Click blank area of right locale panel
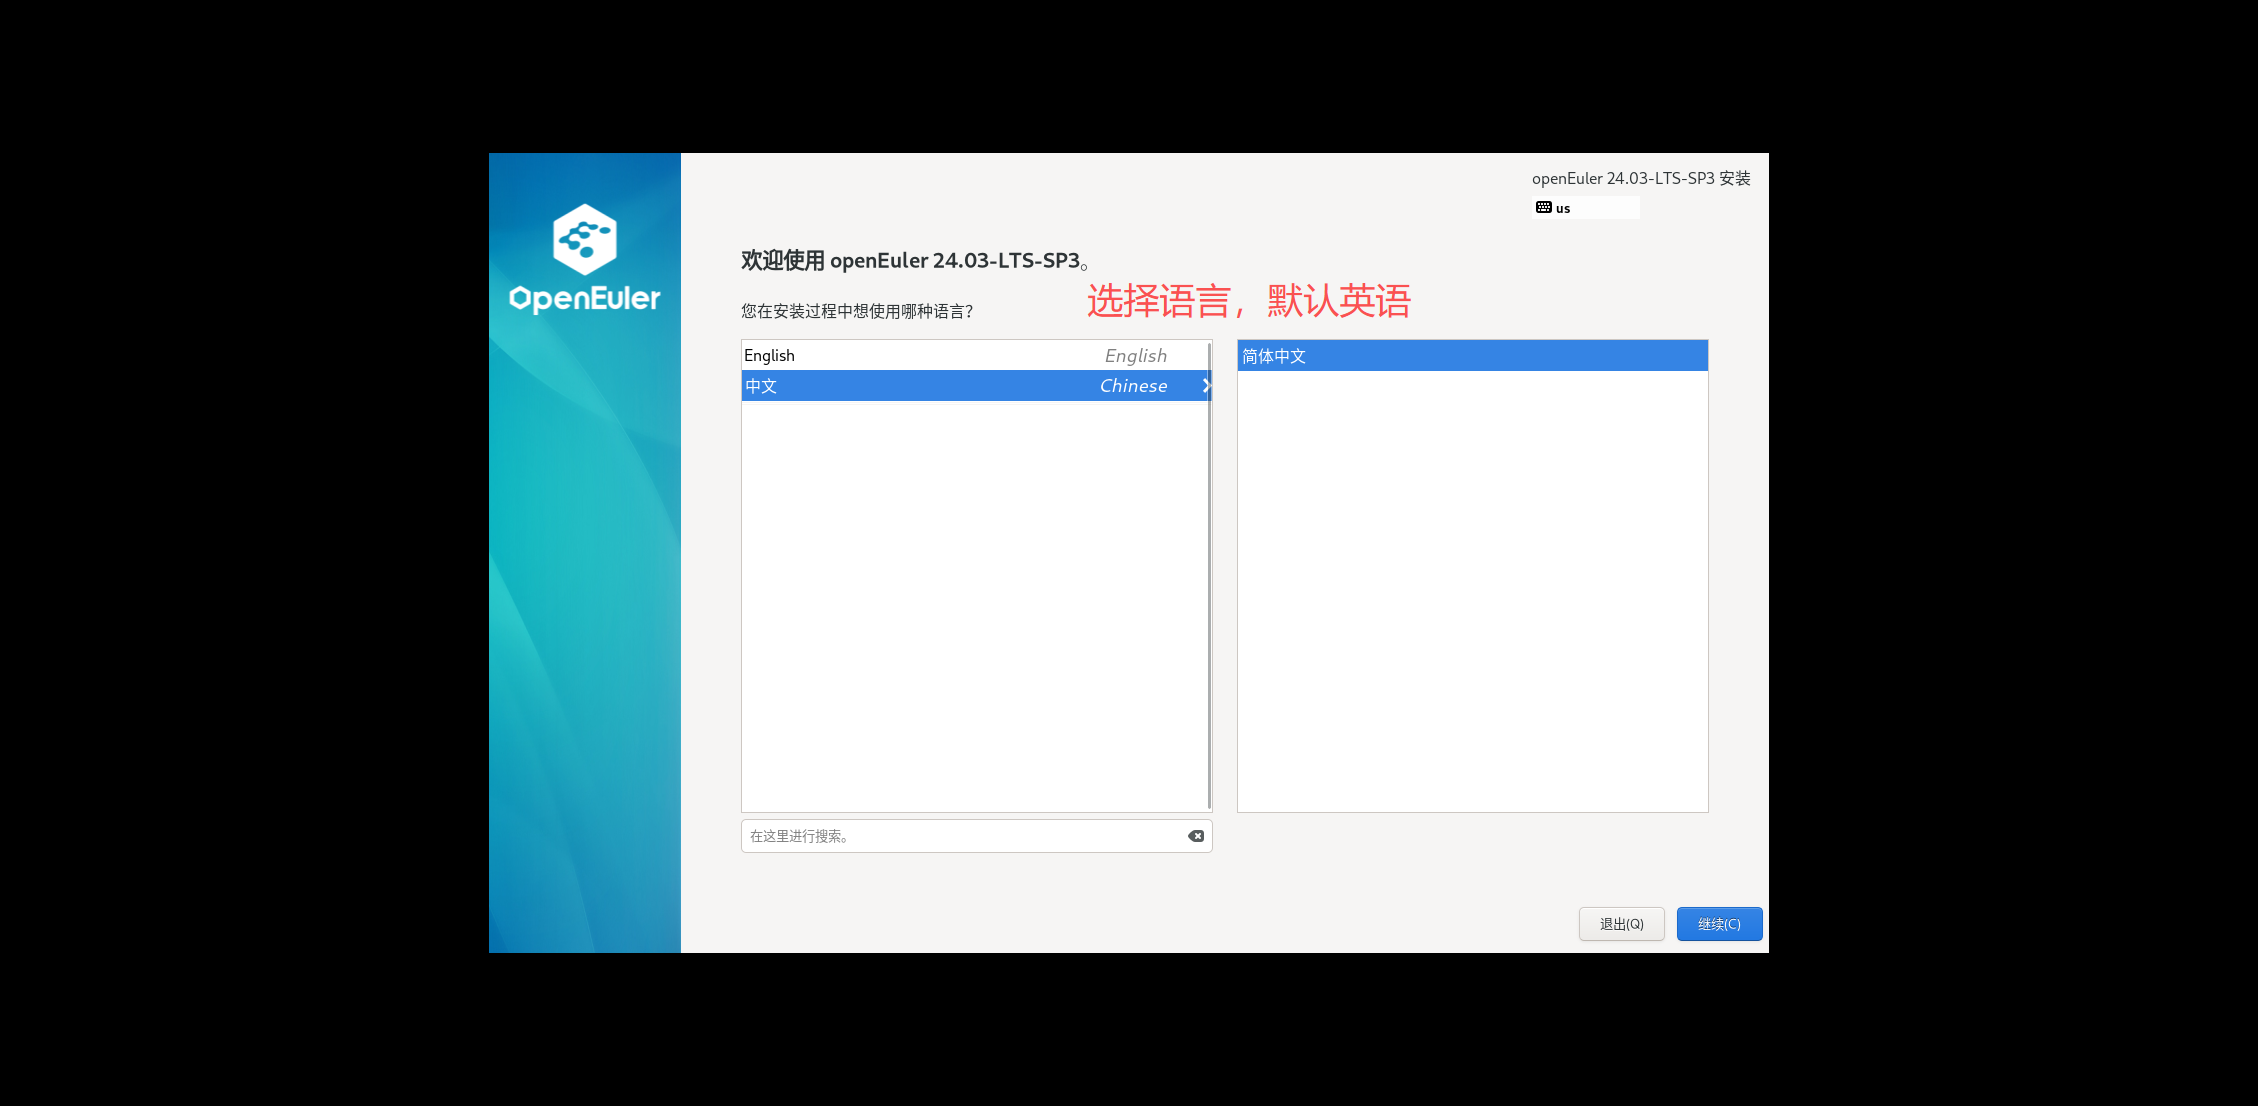Viewport: 2258px width, 1106px height. coord(1471,600)
